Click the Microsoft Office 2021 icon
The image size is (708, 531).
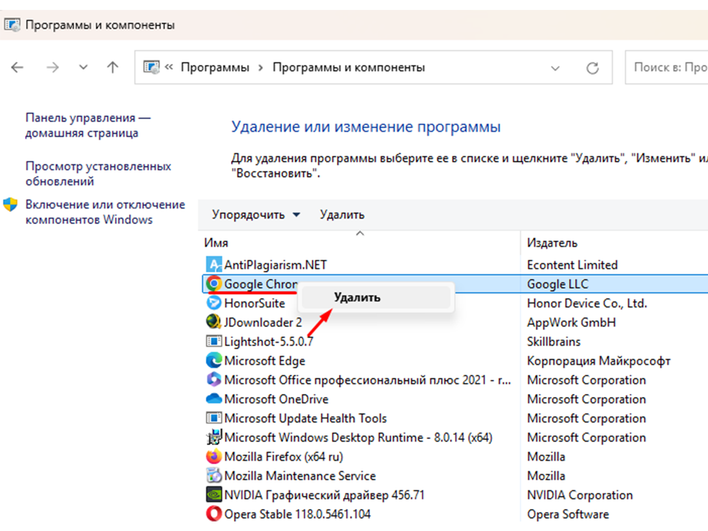(x=214, y=380)
